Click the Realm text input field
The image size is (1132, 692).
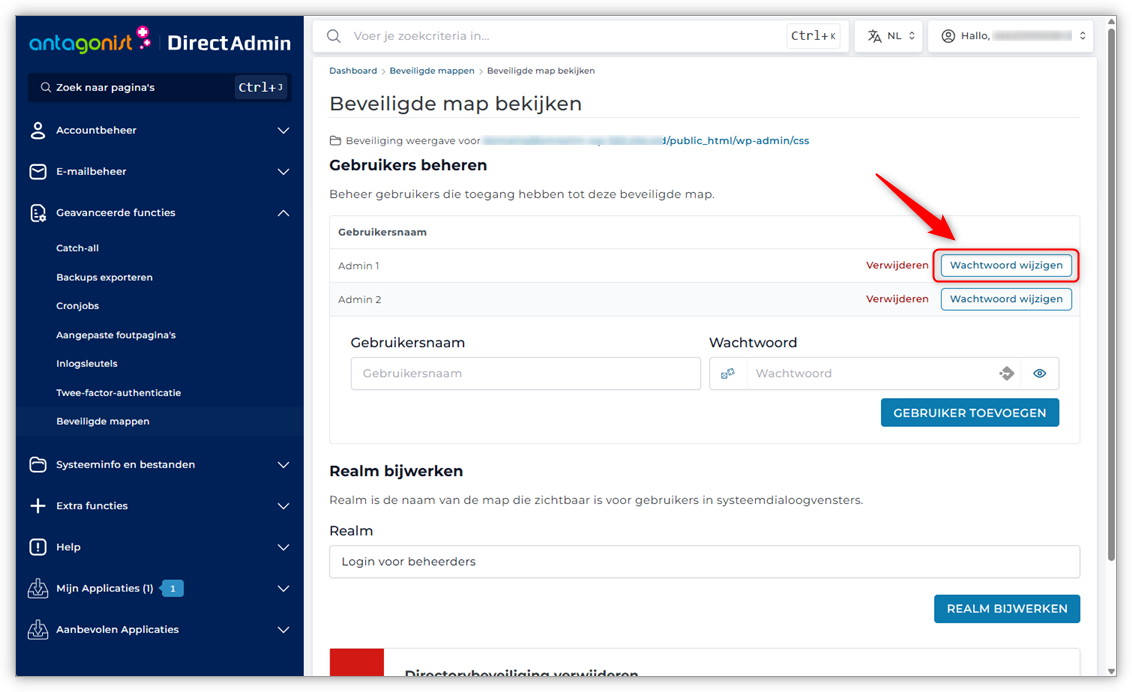click(704, 561)
